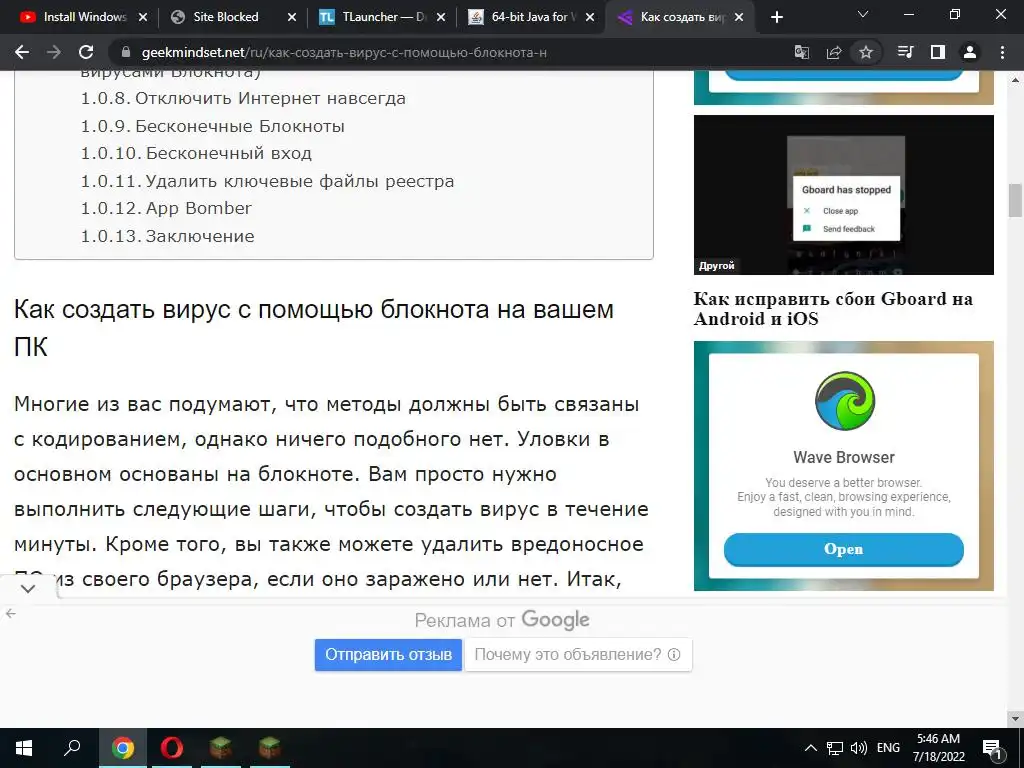Open the Gboard has stopped article thumbnail

tap(844, 195)
